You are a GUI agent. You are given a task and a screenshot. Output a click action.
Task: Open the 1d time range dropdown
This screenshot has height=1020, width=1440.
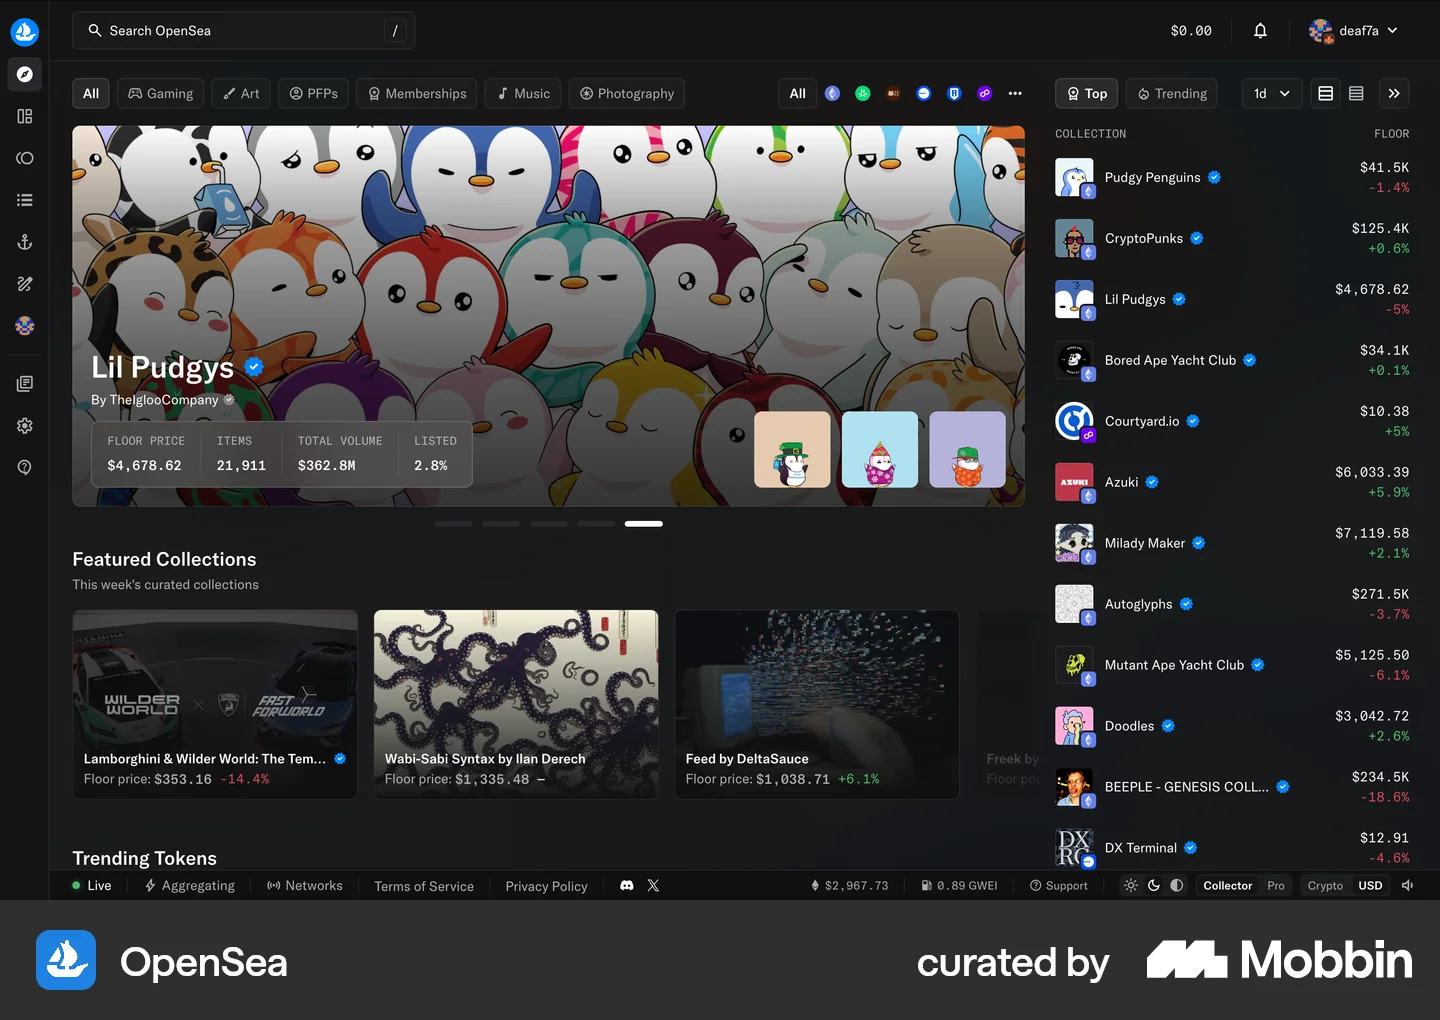pyautogui.click(x=1272, y=94)
